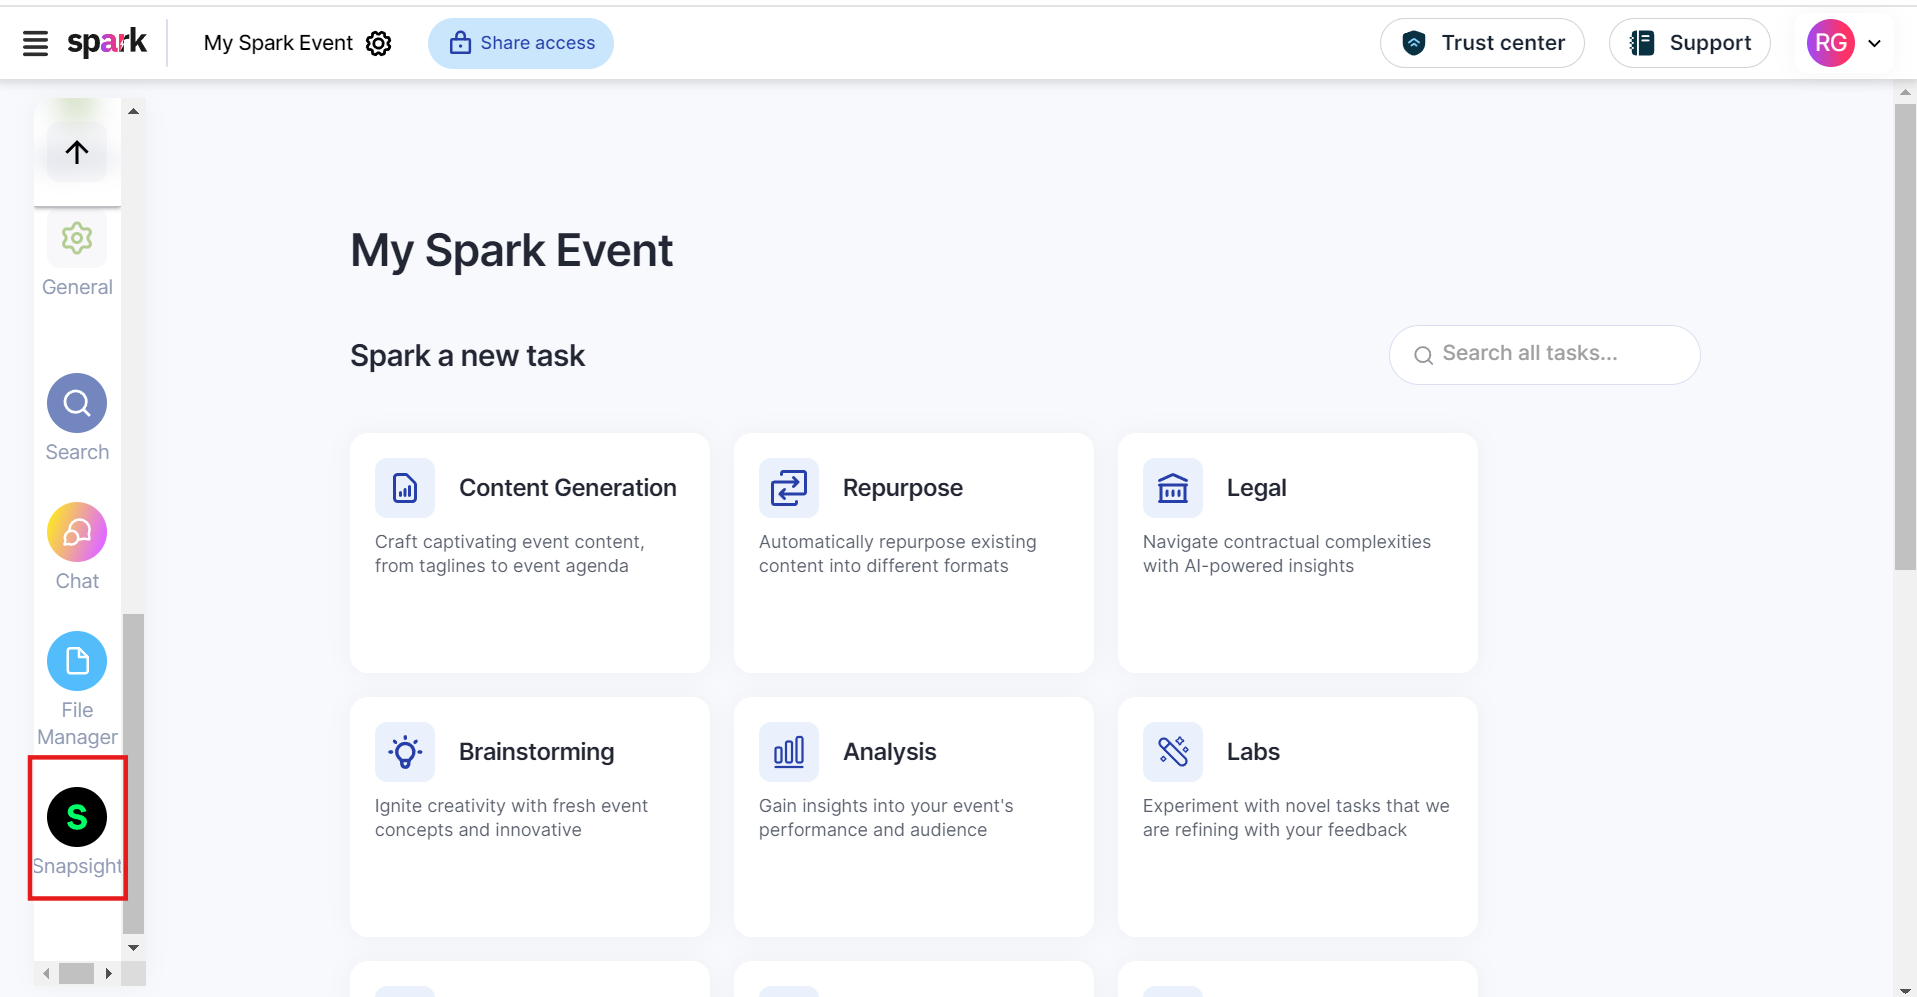Open Snapsight in the sidebar

[x=77, y=832]
